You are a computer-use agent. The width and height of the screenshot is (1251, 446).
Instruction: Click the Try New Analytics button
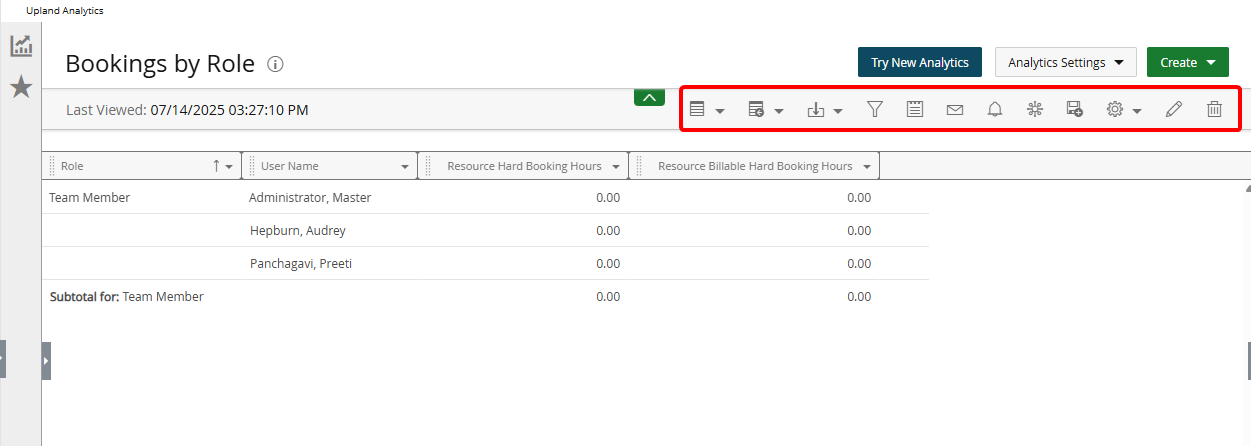click(919, 62)
